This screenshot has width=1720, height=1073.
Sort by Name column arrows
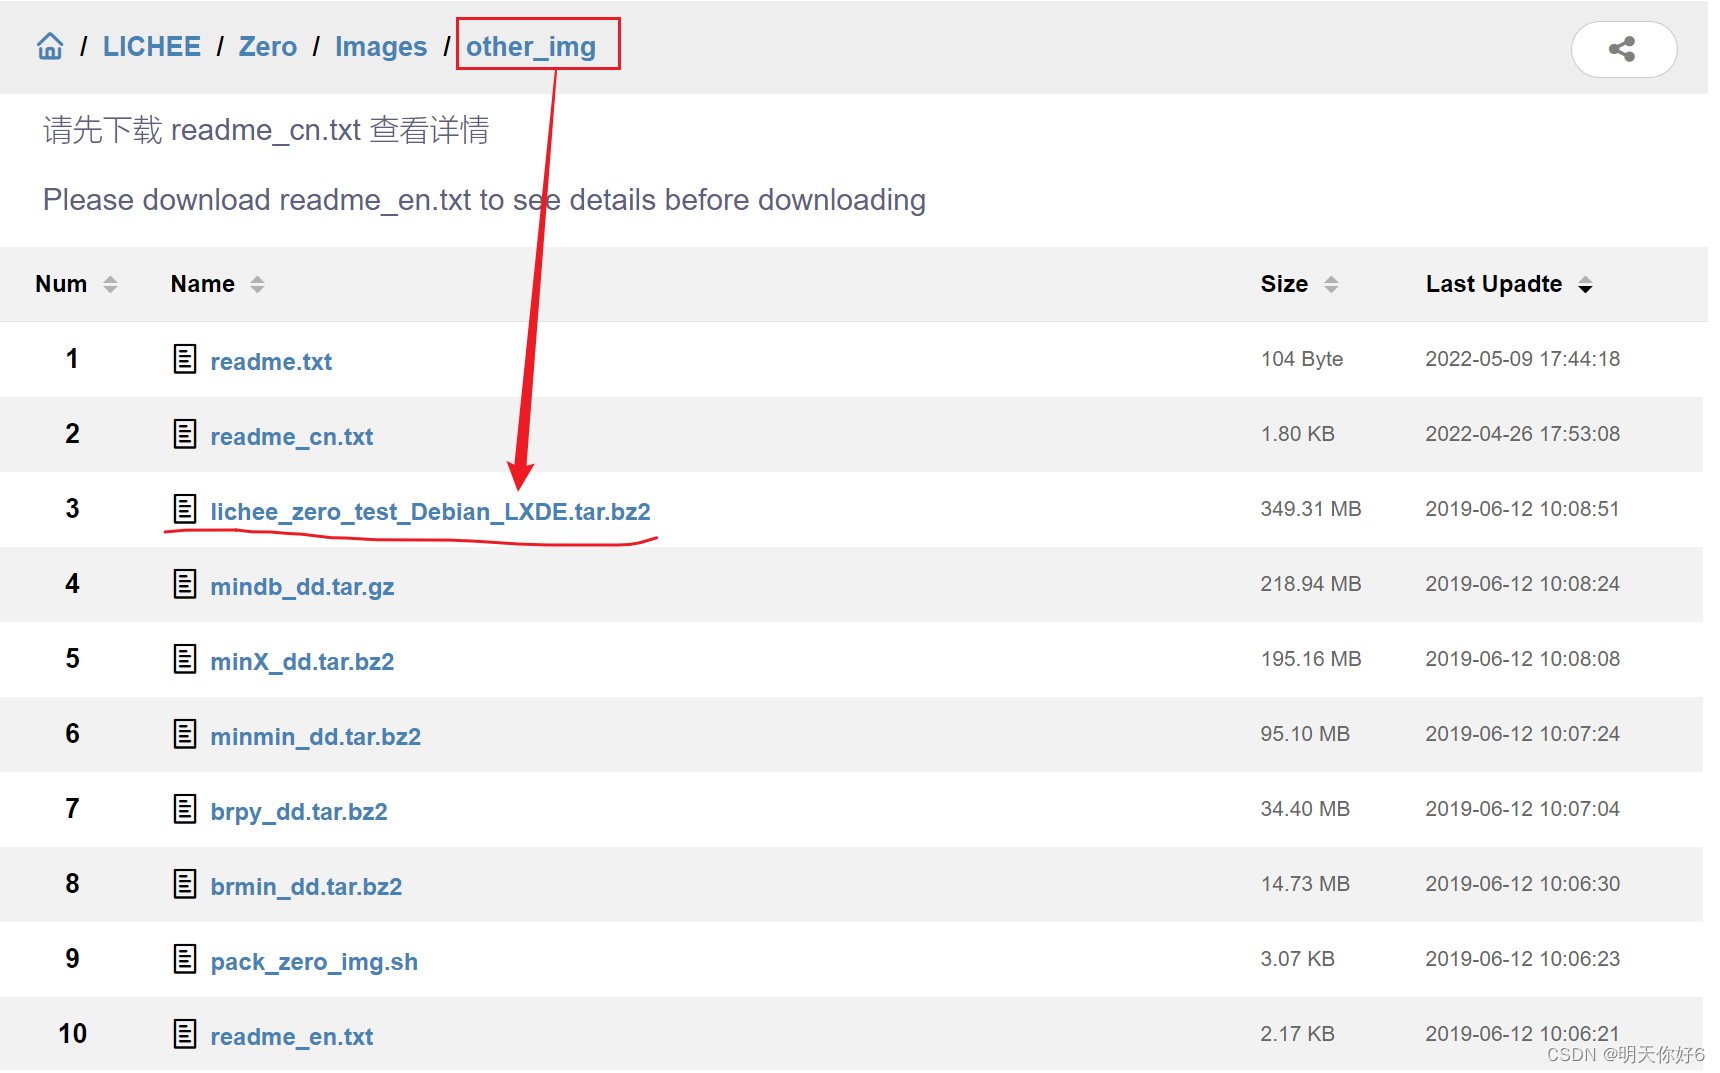[x=257, y=285]
